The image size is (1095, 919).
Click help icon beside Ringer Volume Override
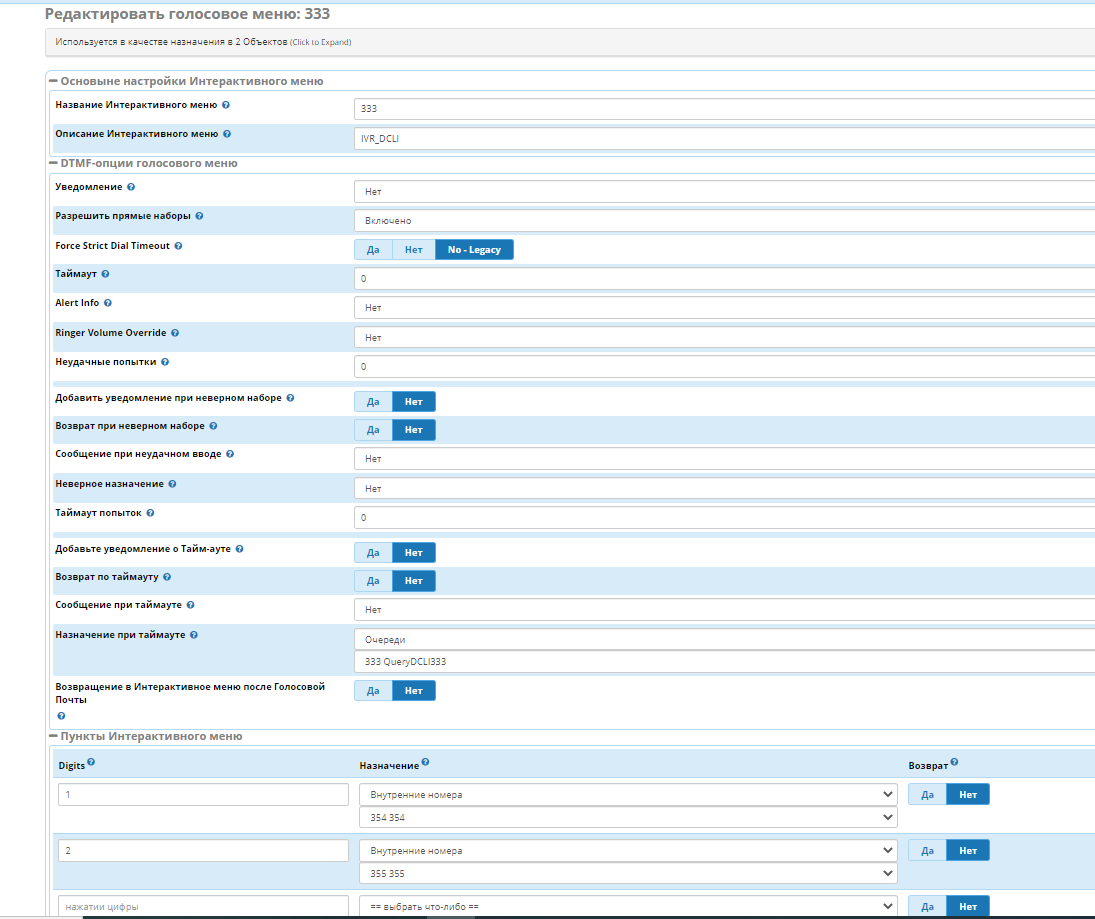pos(175,333)
